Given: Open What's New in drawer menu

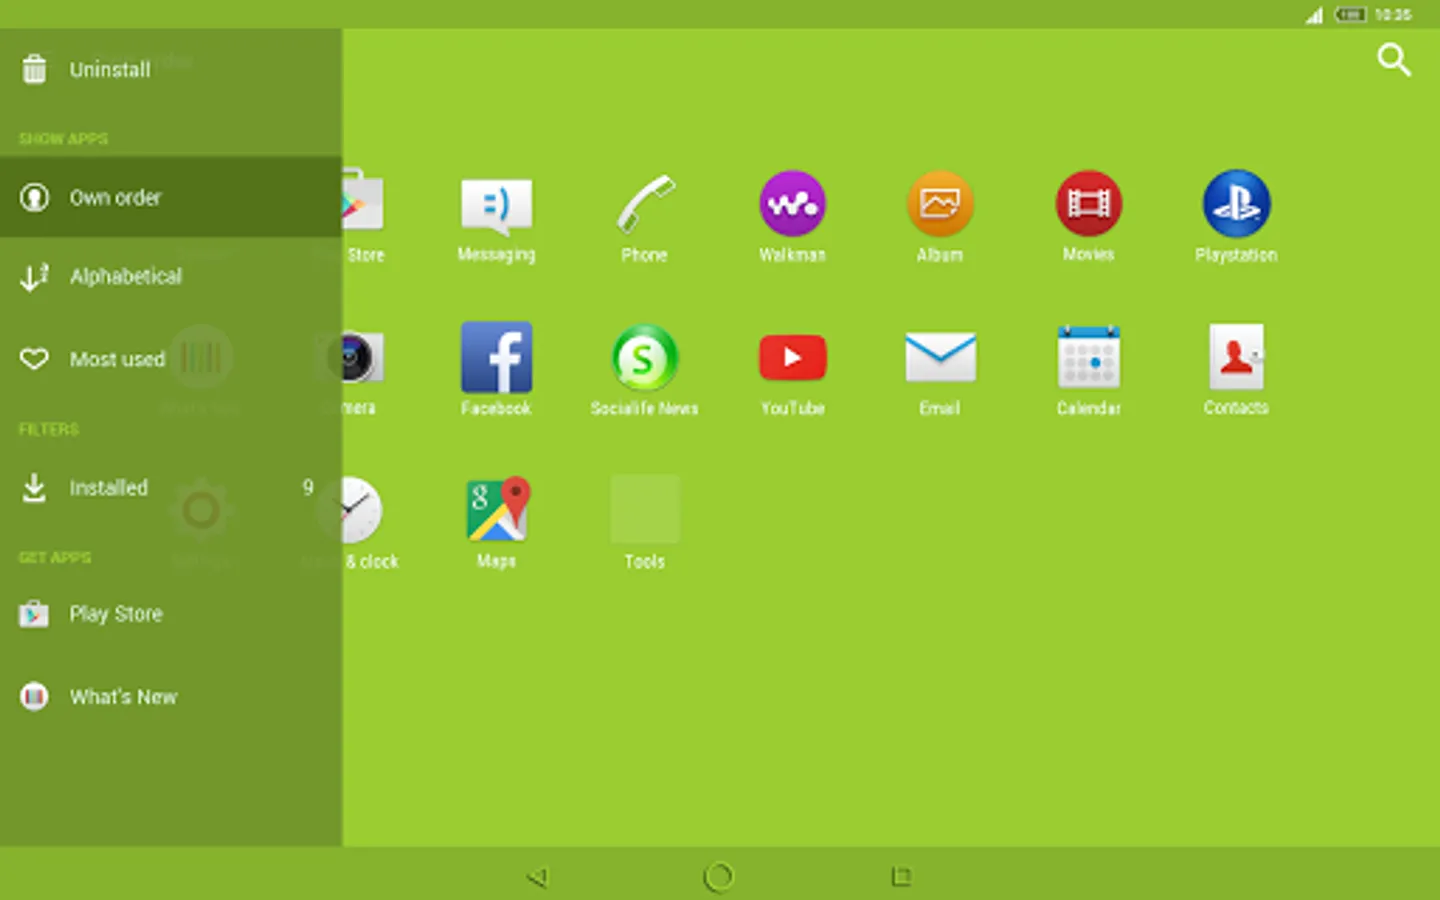Looking at the screenshot, I should tap(171, 697).
